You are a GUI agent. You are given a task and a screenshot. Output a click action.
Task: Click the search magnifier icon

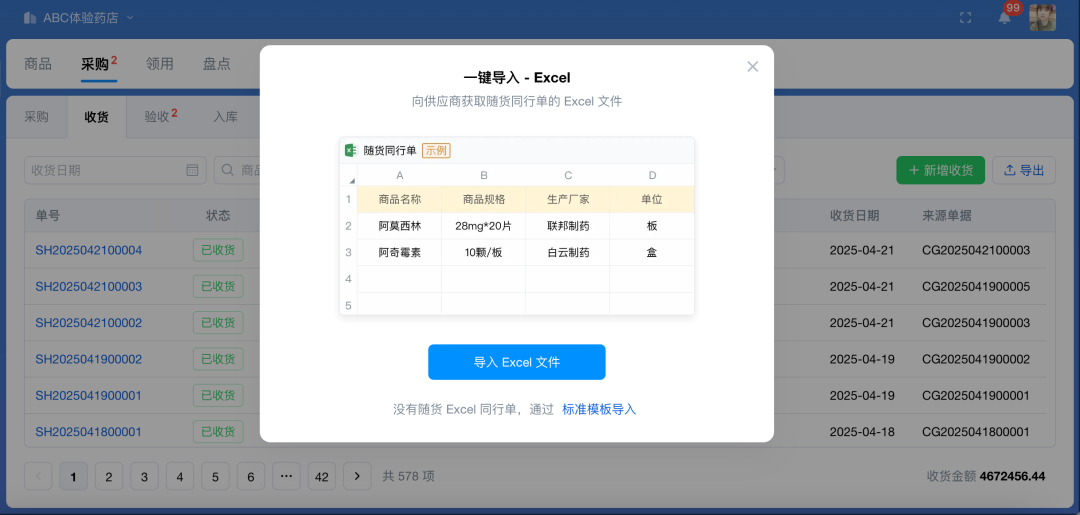pyautogui.click(x=229, y=170)
